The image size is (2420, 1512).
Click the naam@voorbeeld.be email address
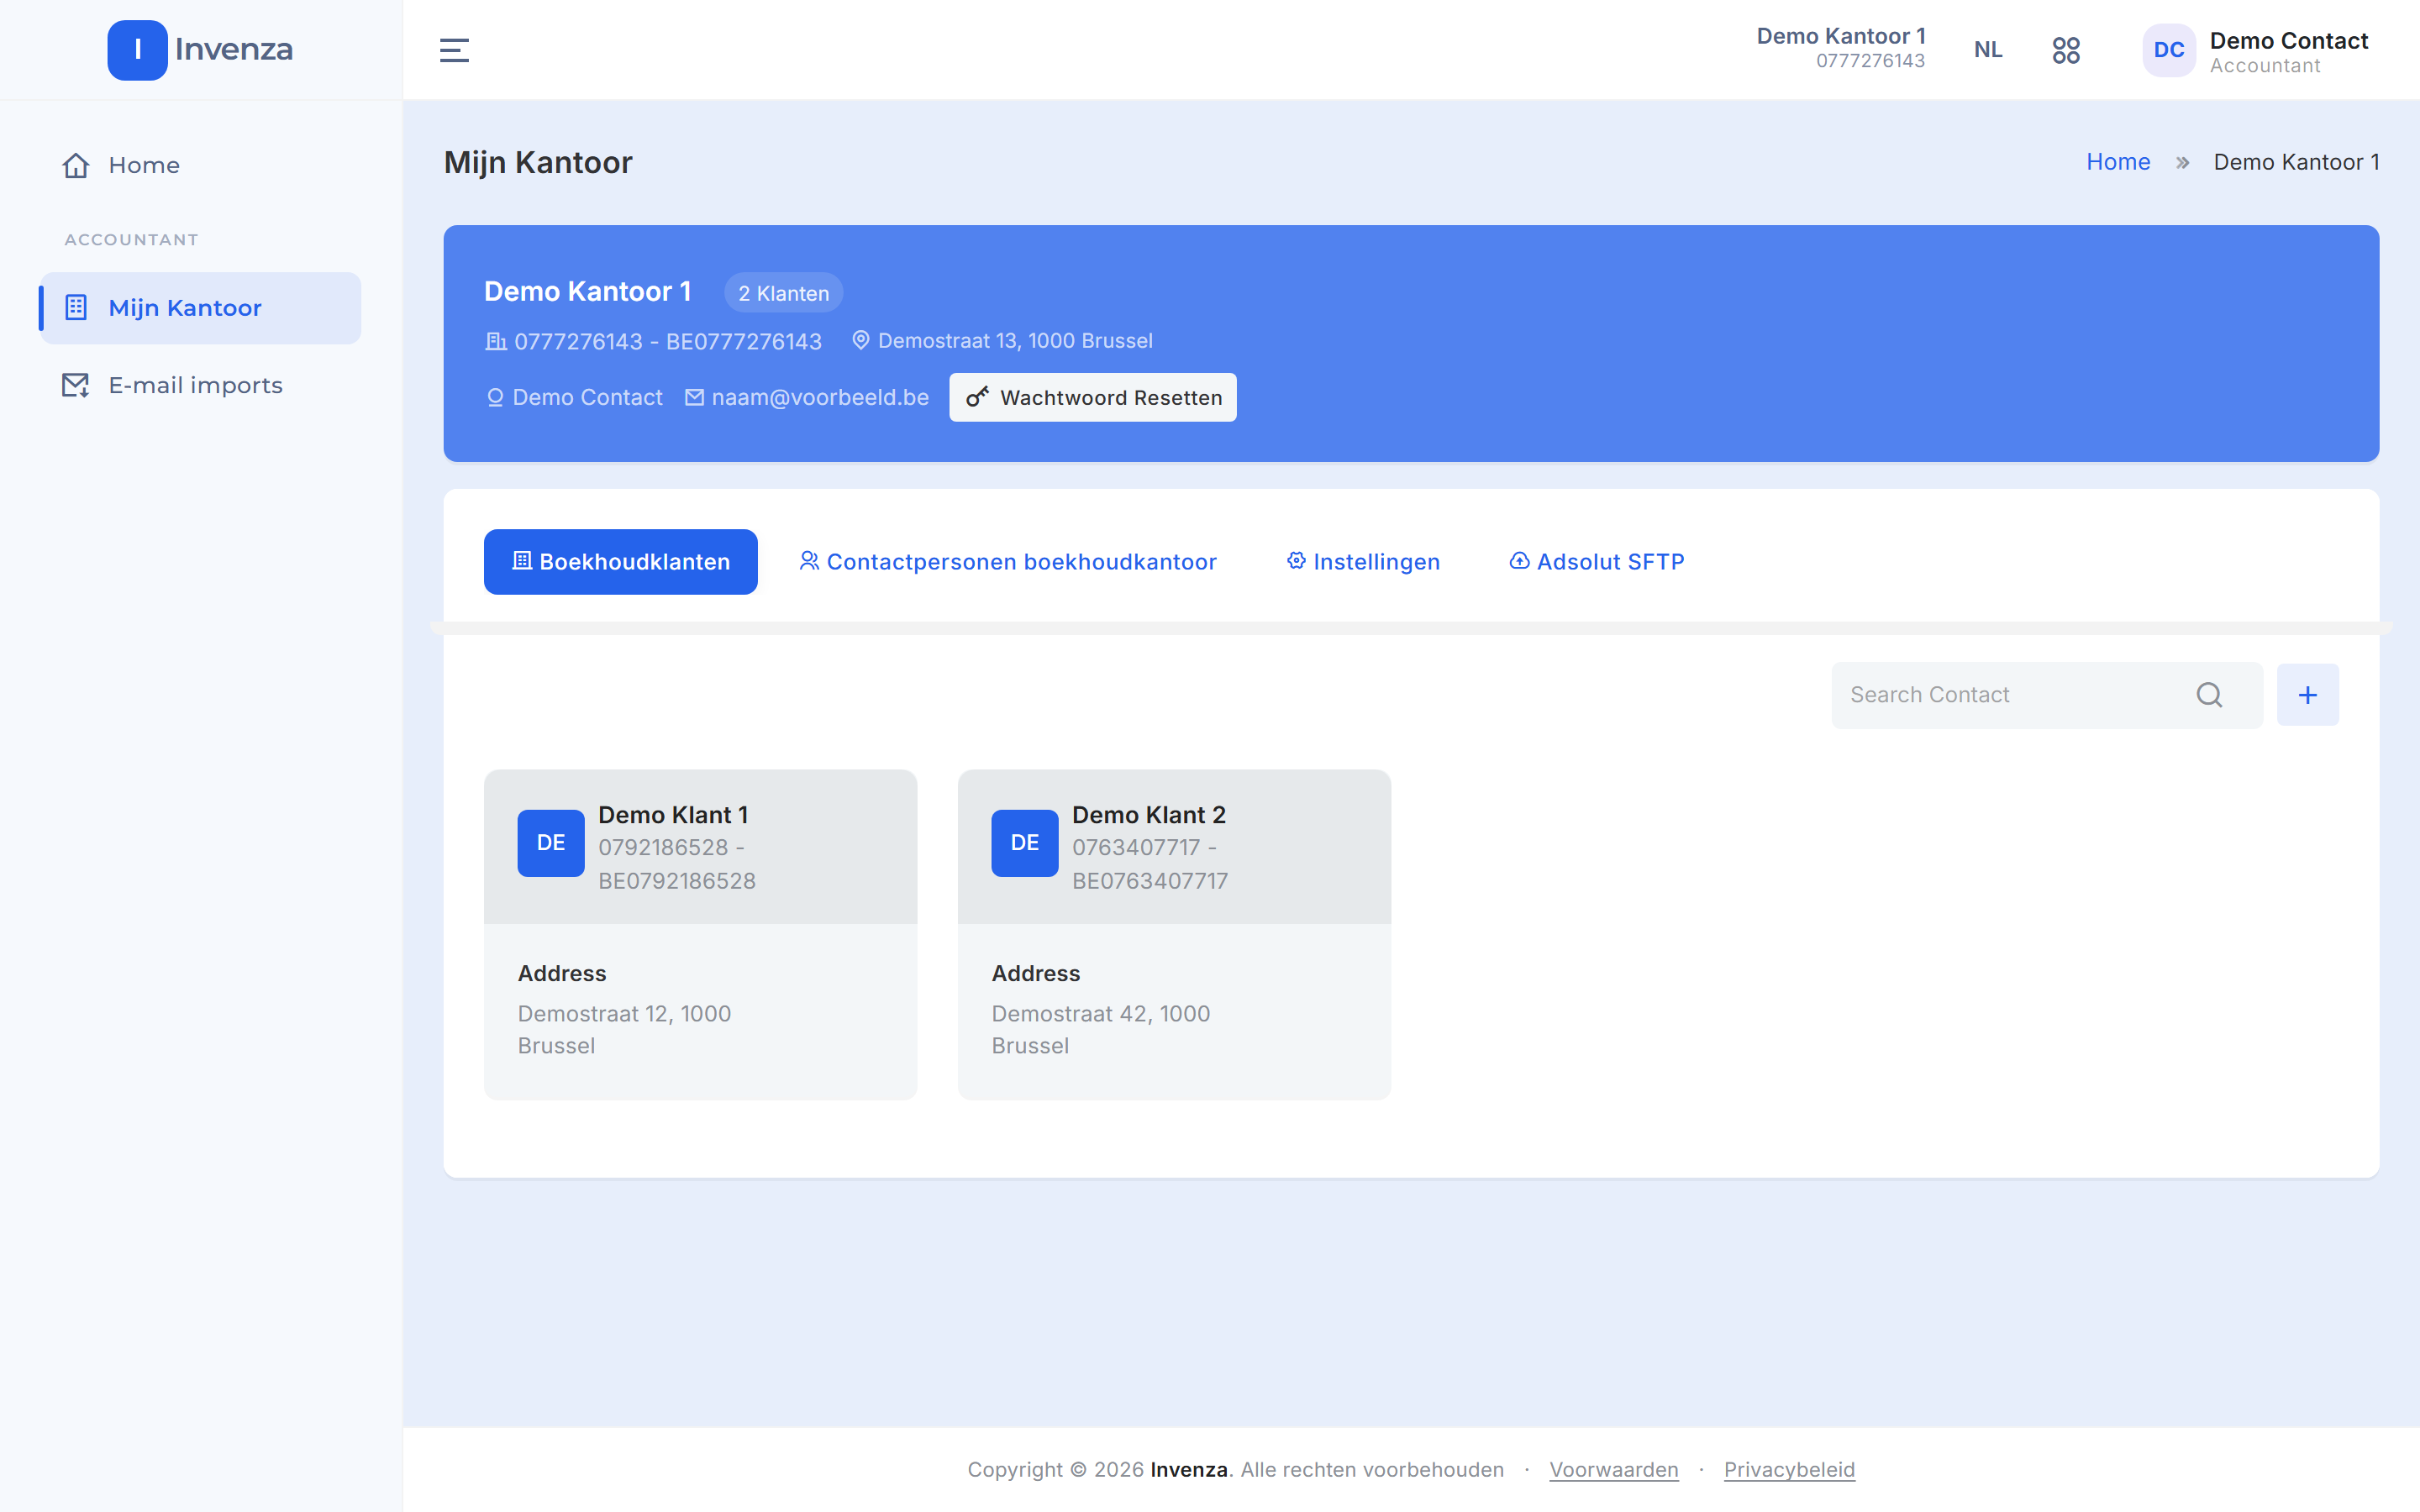click(820, 397)
